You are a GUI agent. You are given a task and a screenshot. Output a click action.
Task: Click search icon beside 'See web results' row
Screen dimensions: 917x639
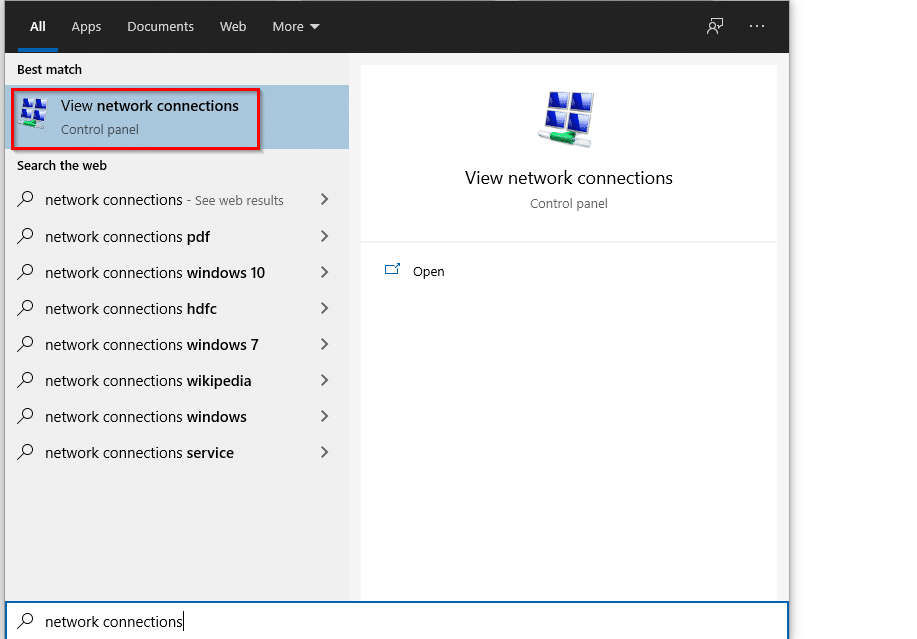[25, 199]
